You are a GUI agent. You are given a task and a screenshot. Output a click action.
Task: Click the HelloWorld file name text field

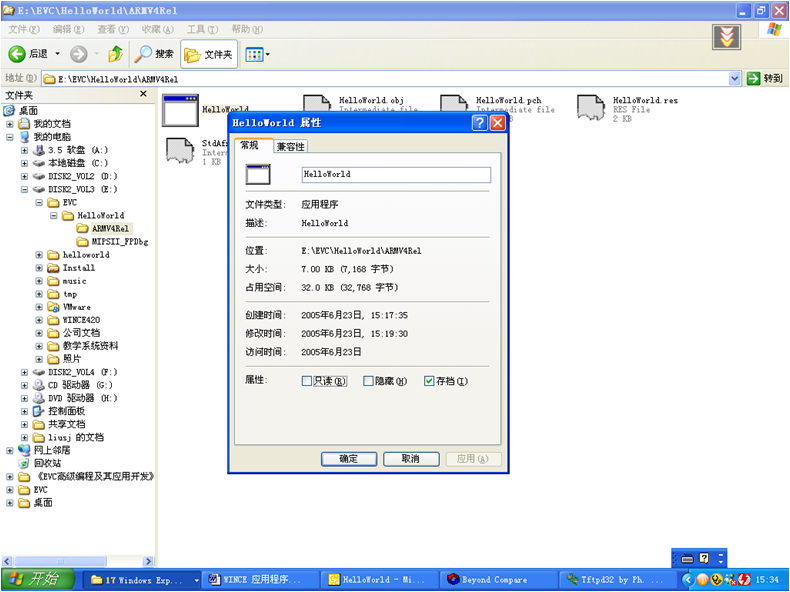coord(396,174)
